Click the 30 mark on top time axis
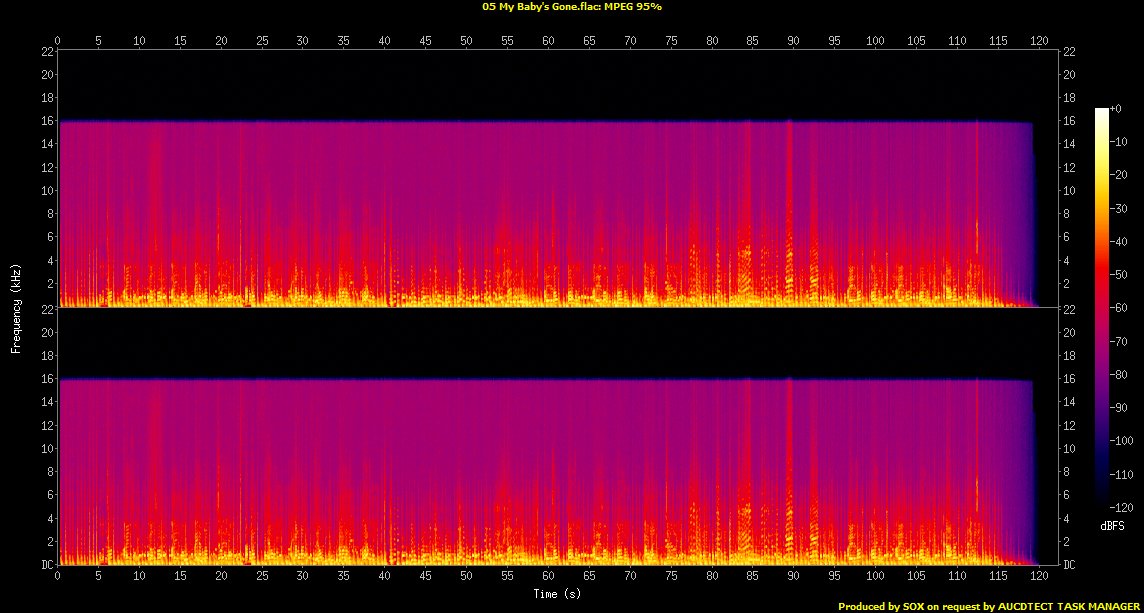 click(x=303, y=40)
